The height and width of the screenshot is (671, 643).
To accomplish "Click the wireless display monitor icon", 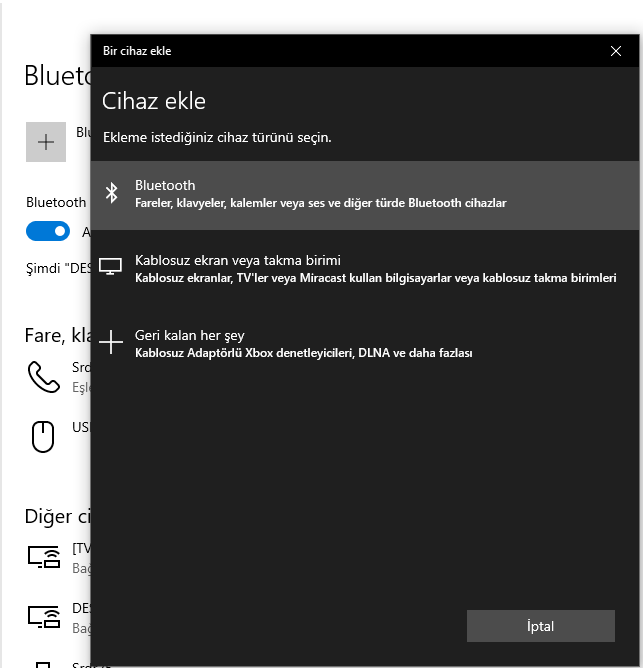I will (112, 267).
